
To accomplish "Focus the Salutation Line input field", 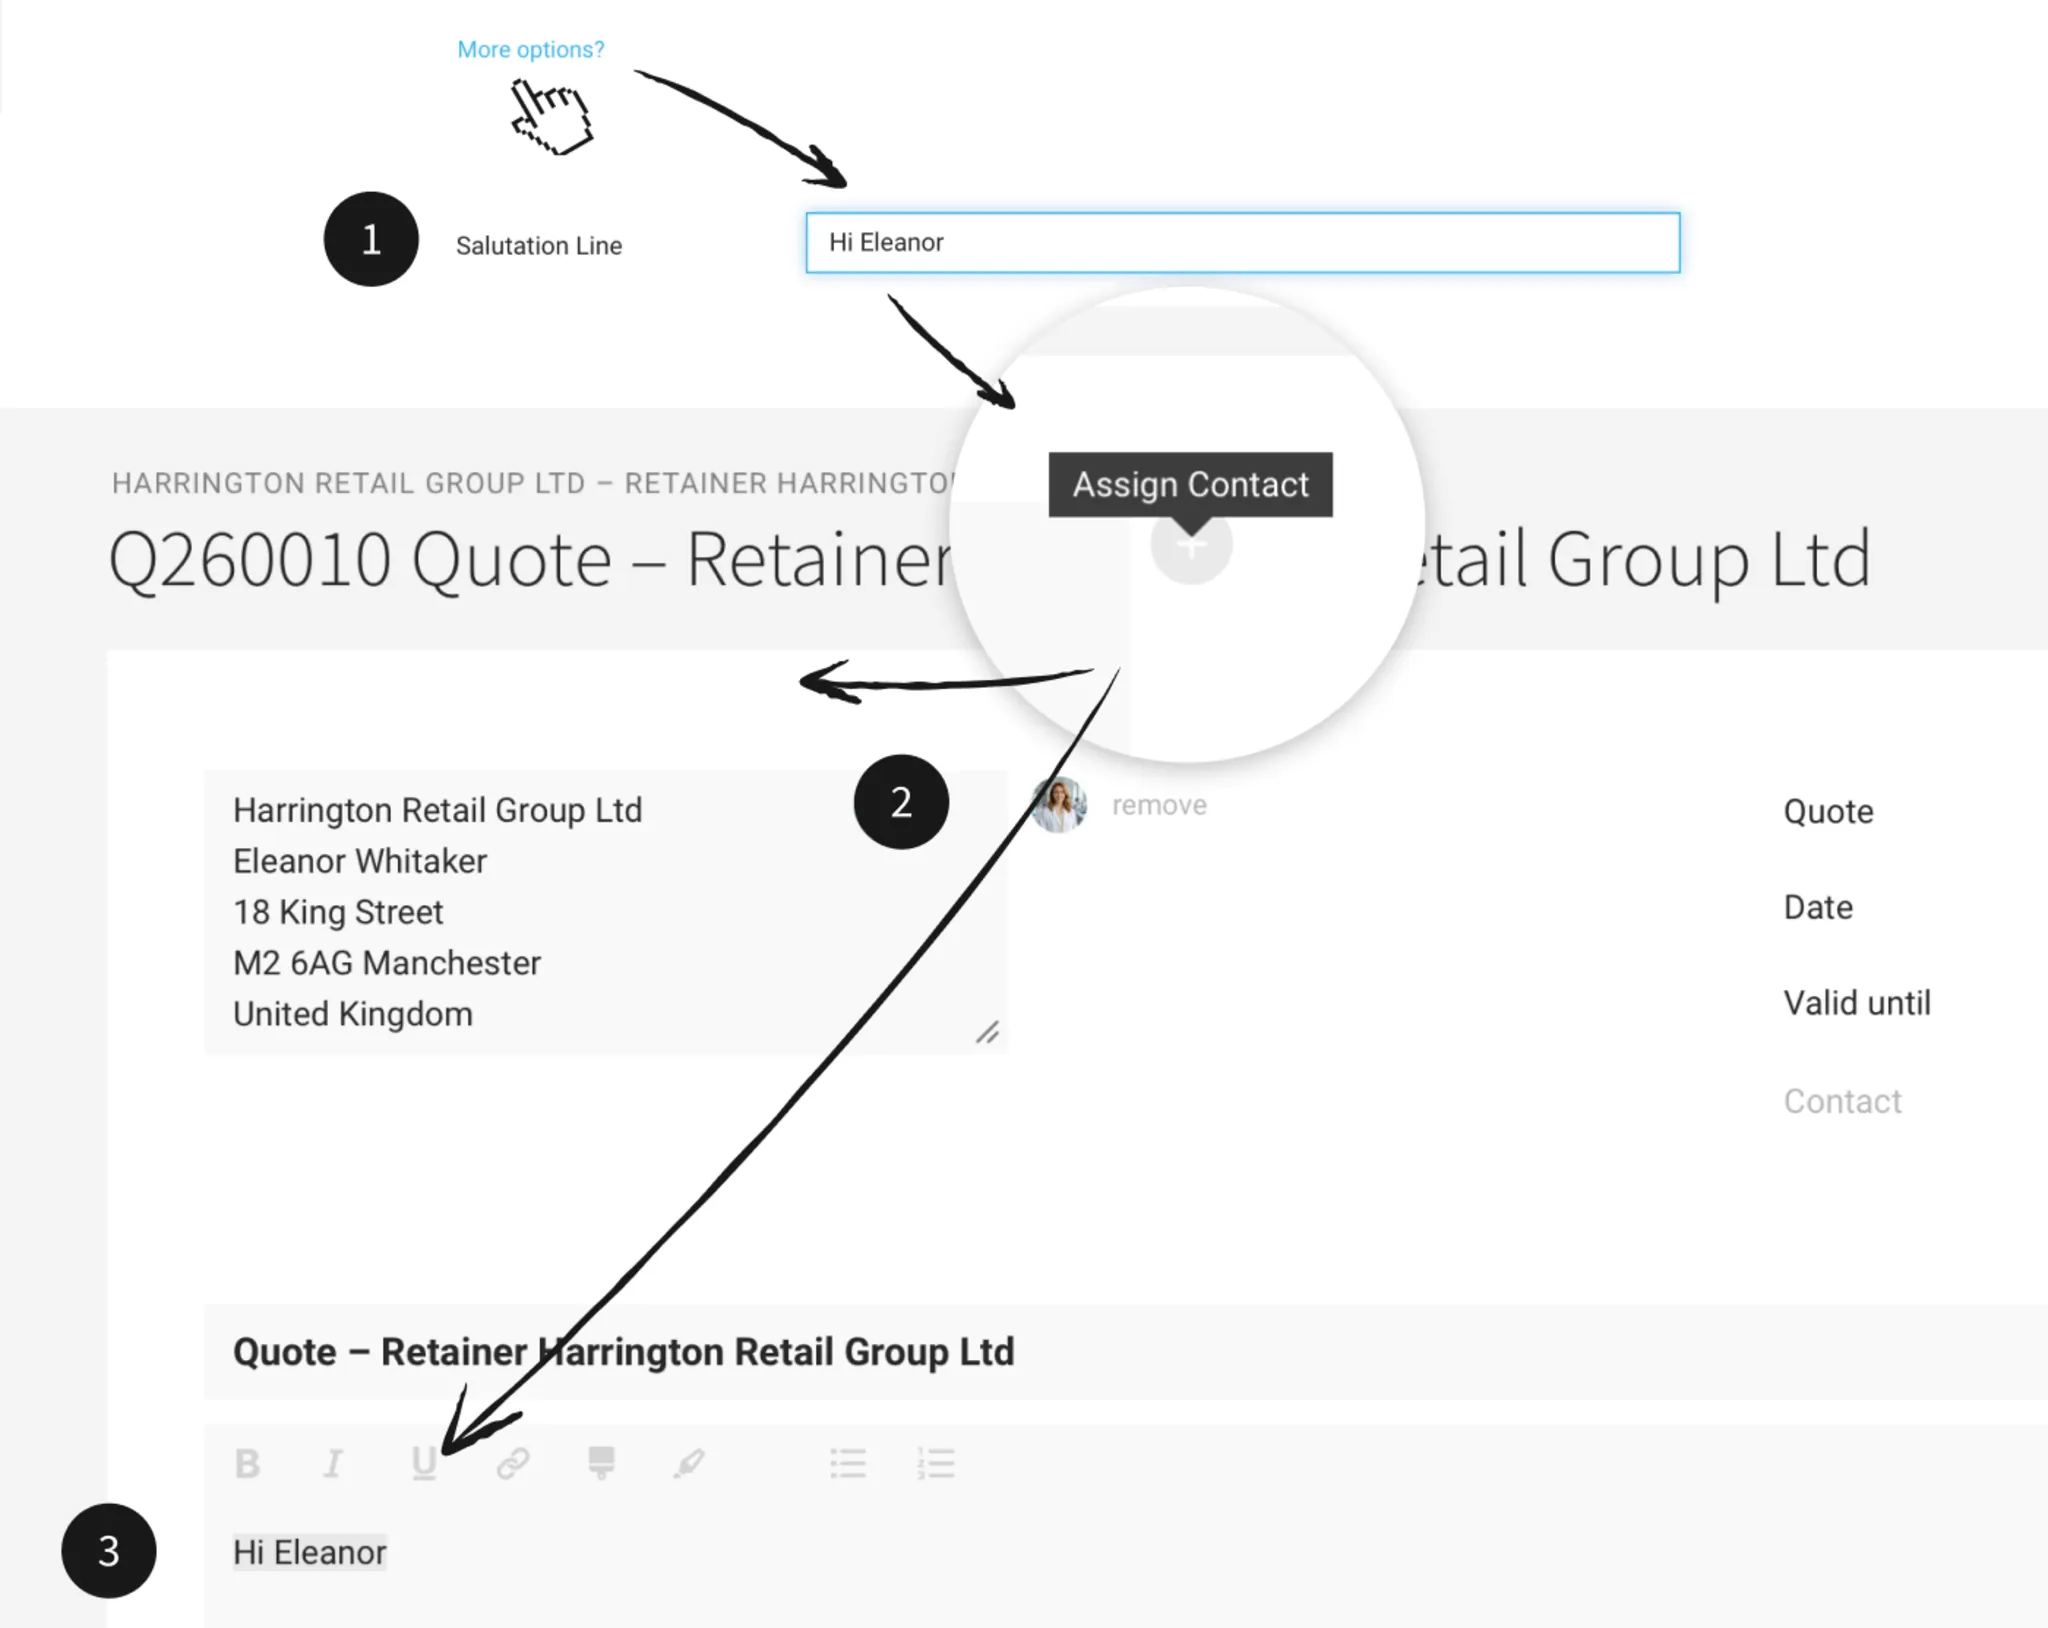I will 1243,242.
